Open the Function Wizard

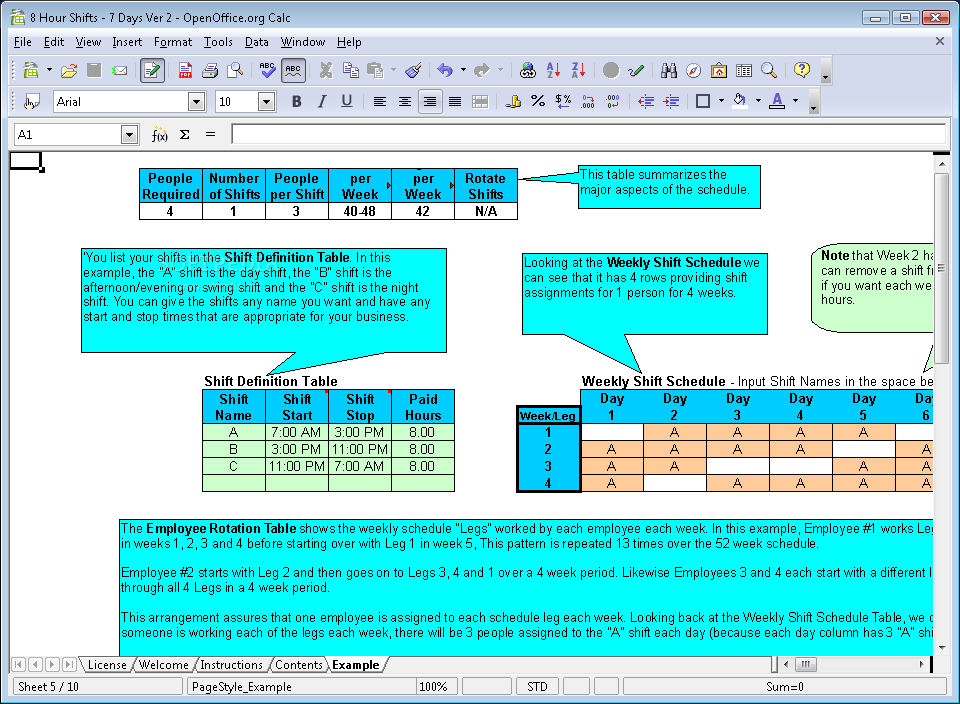pos(159,135)
